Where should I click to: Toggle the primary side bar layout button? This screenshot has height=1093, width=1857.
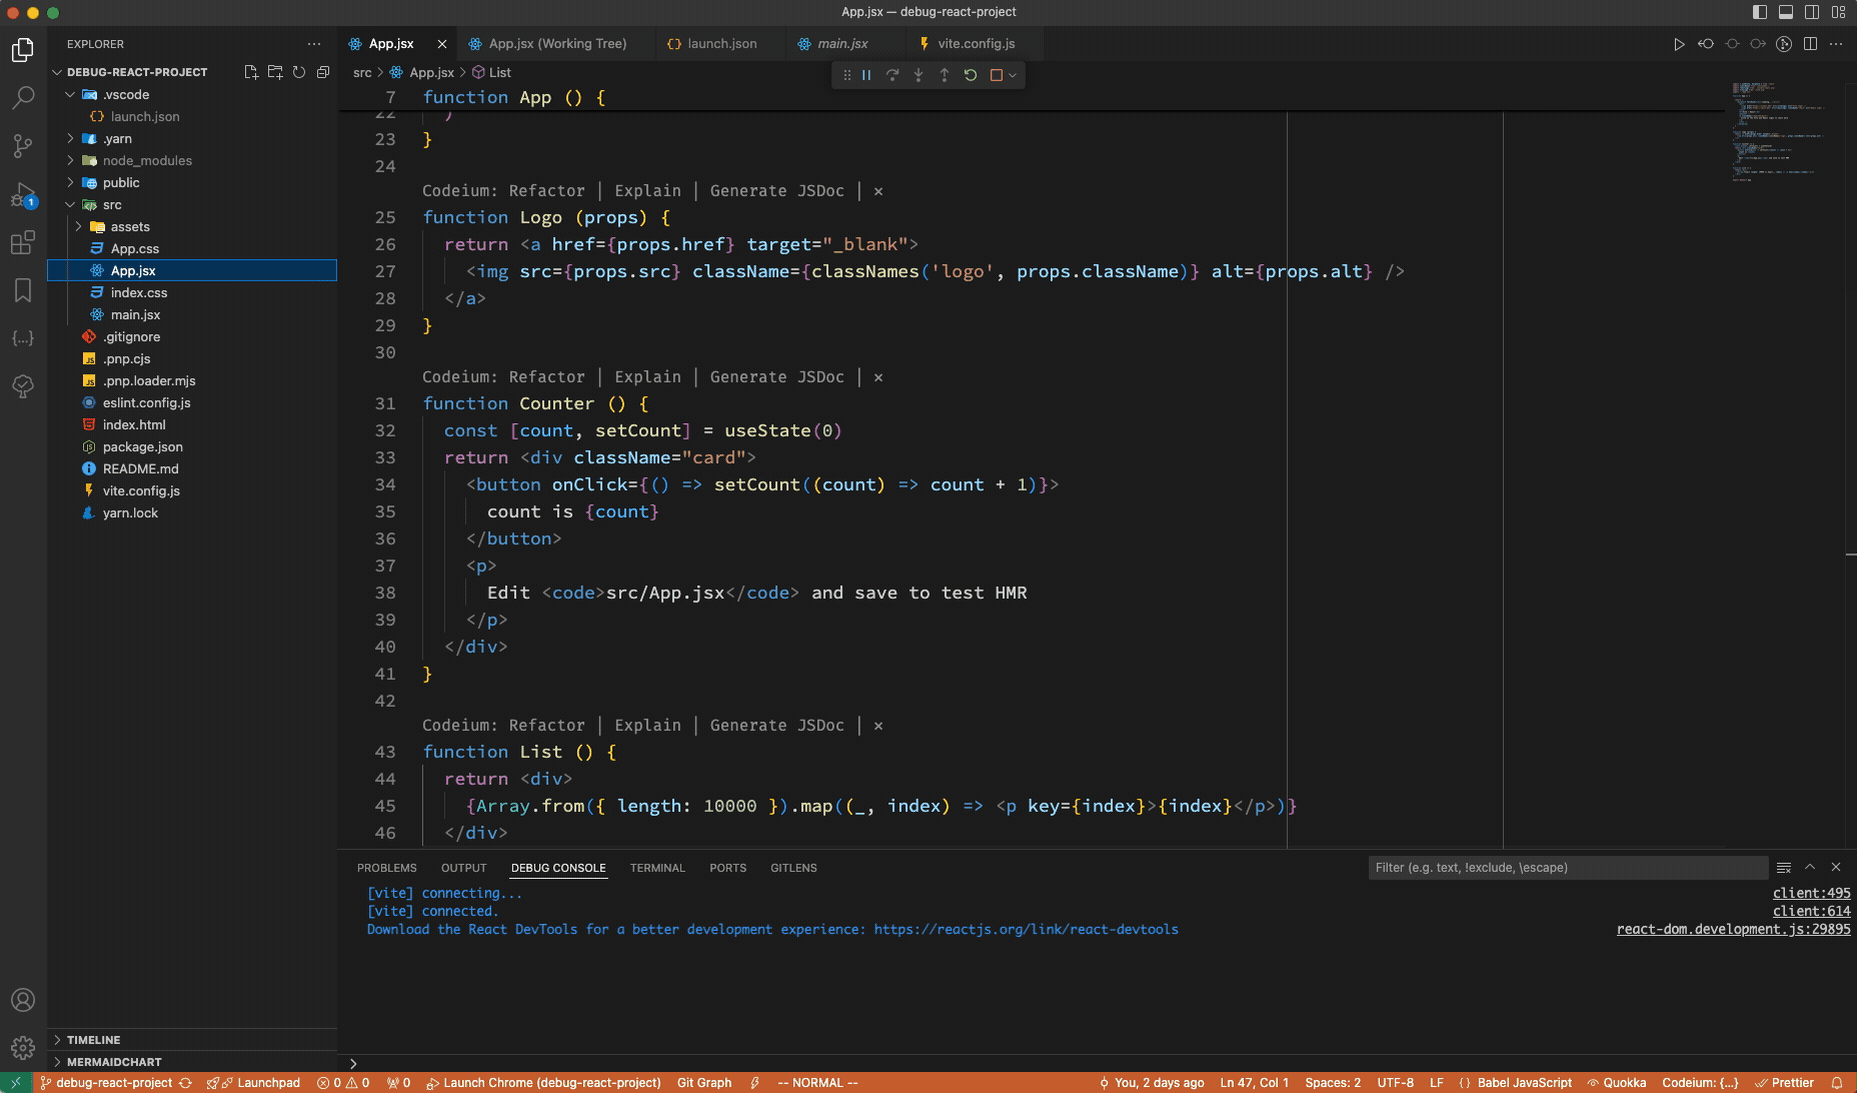pos(1760,12)
